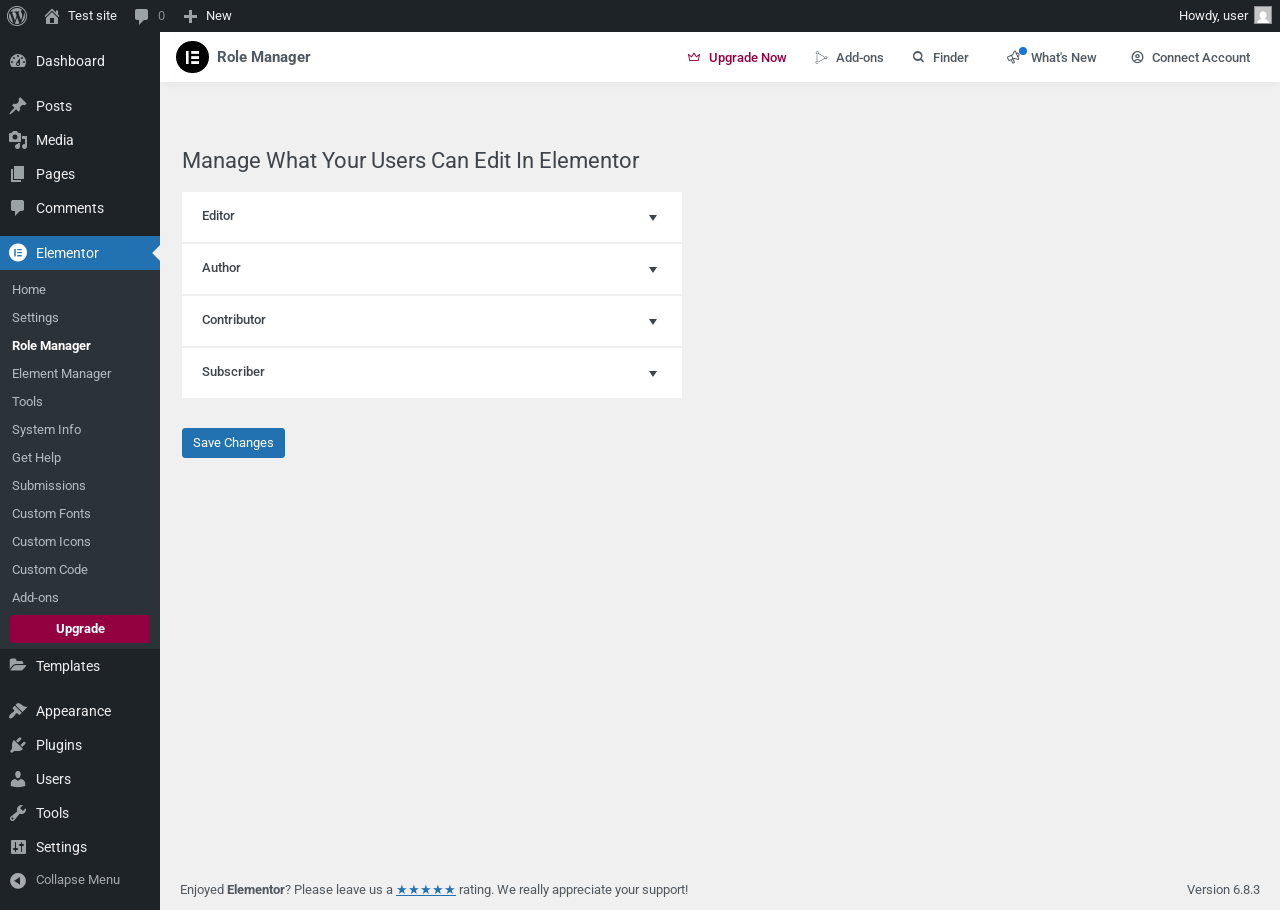
Task: Expand the Editor role arrow
Action: (x=653, y=218)
